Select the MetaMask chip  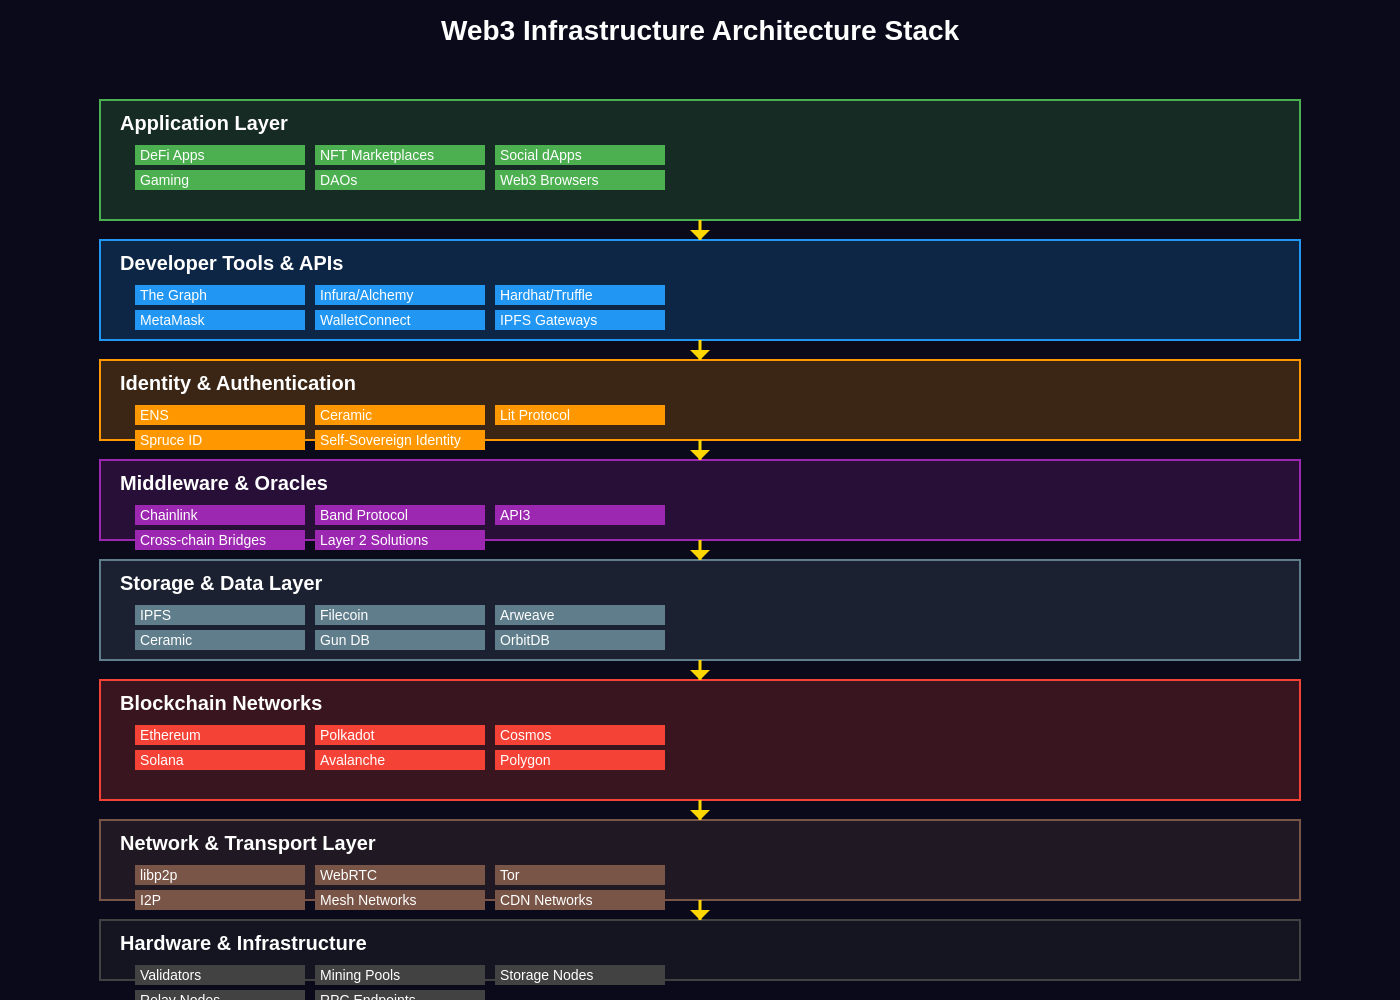[220, 320]
